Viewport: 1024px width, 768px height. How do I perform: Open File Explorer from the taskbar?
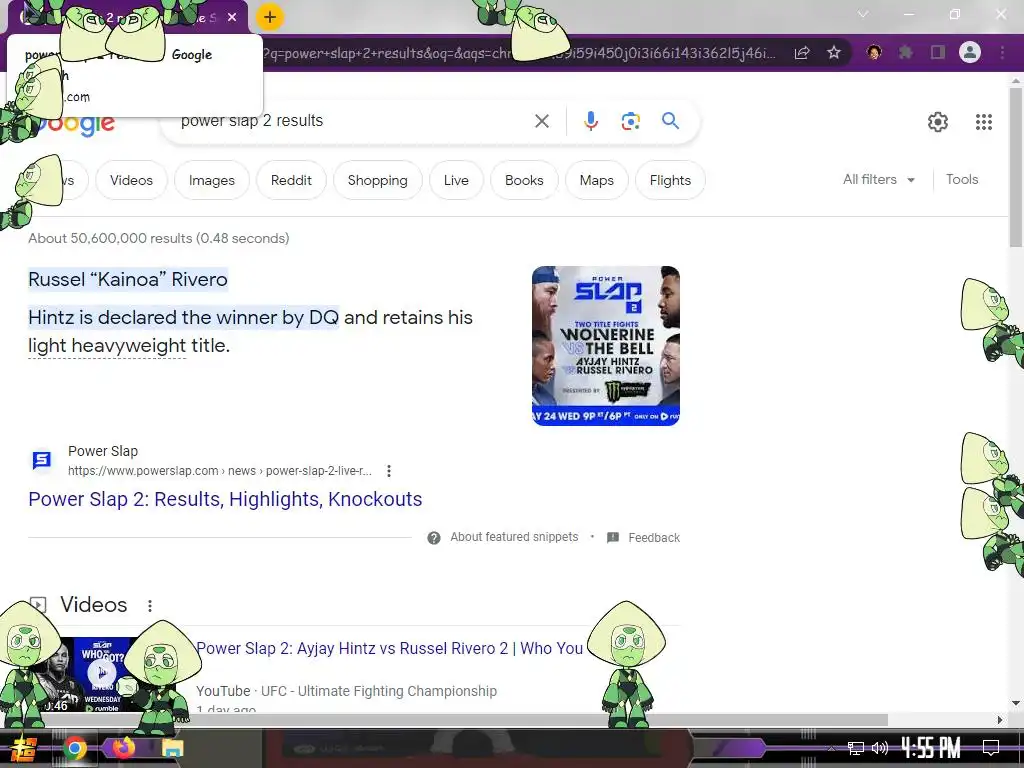[x=172, y=748]
